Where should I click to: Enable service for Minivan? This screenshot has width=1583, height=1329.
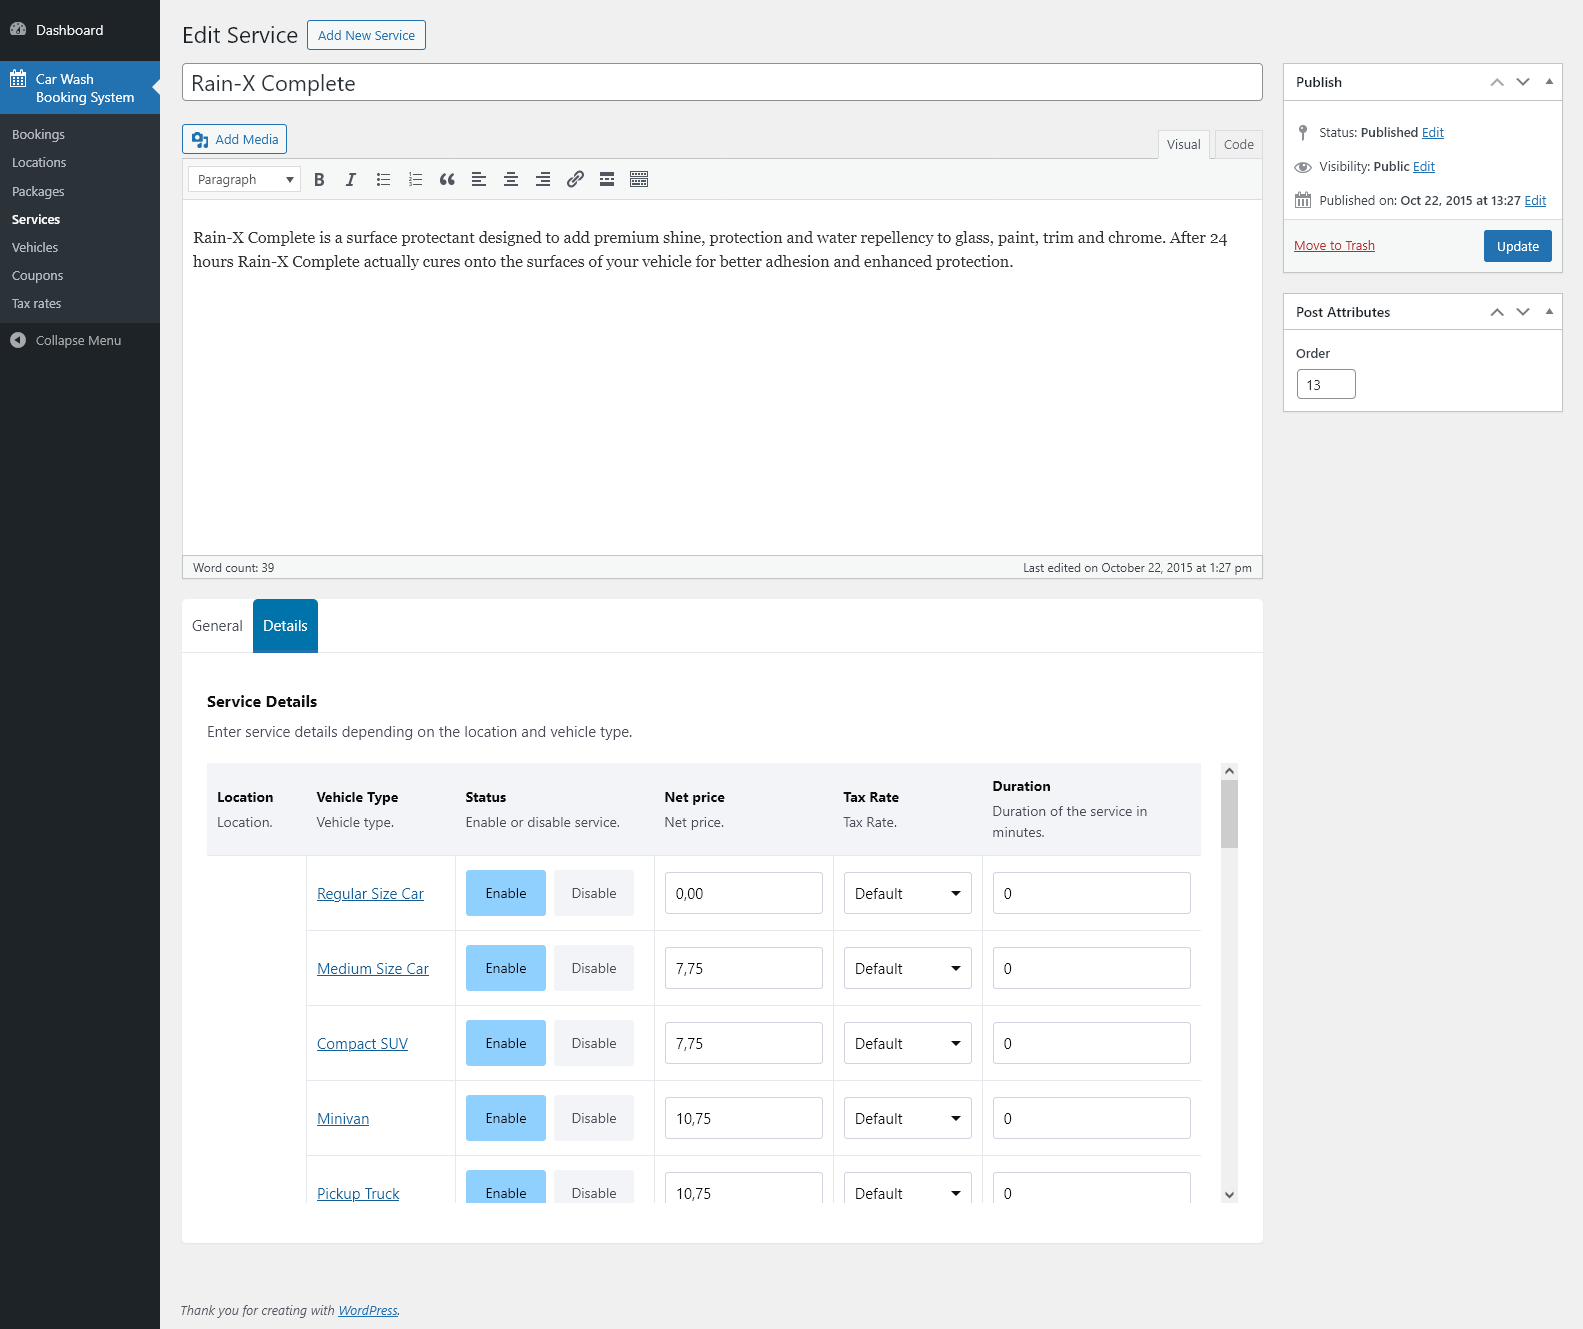click(x=506, y=1118)
